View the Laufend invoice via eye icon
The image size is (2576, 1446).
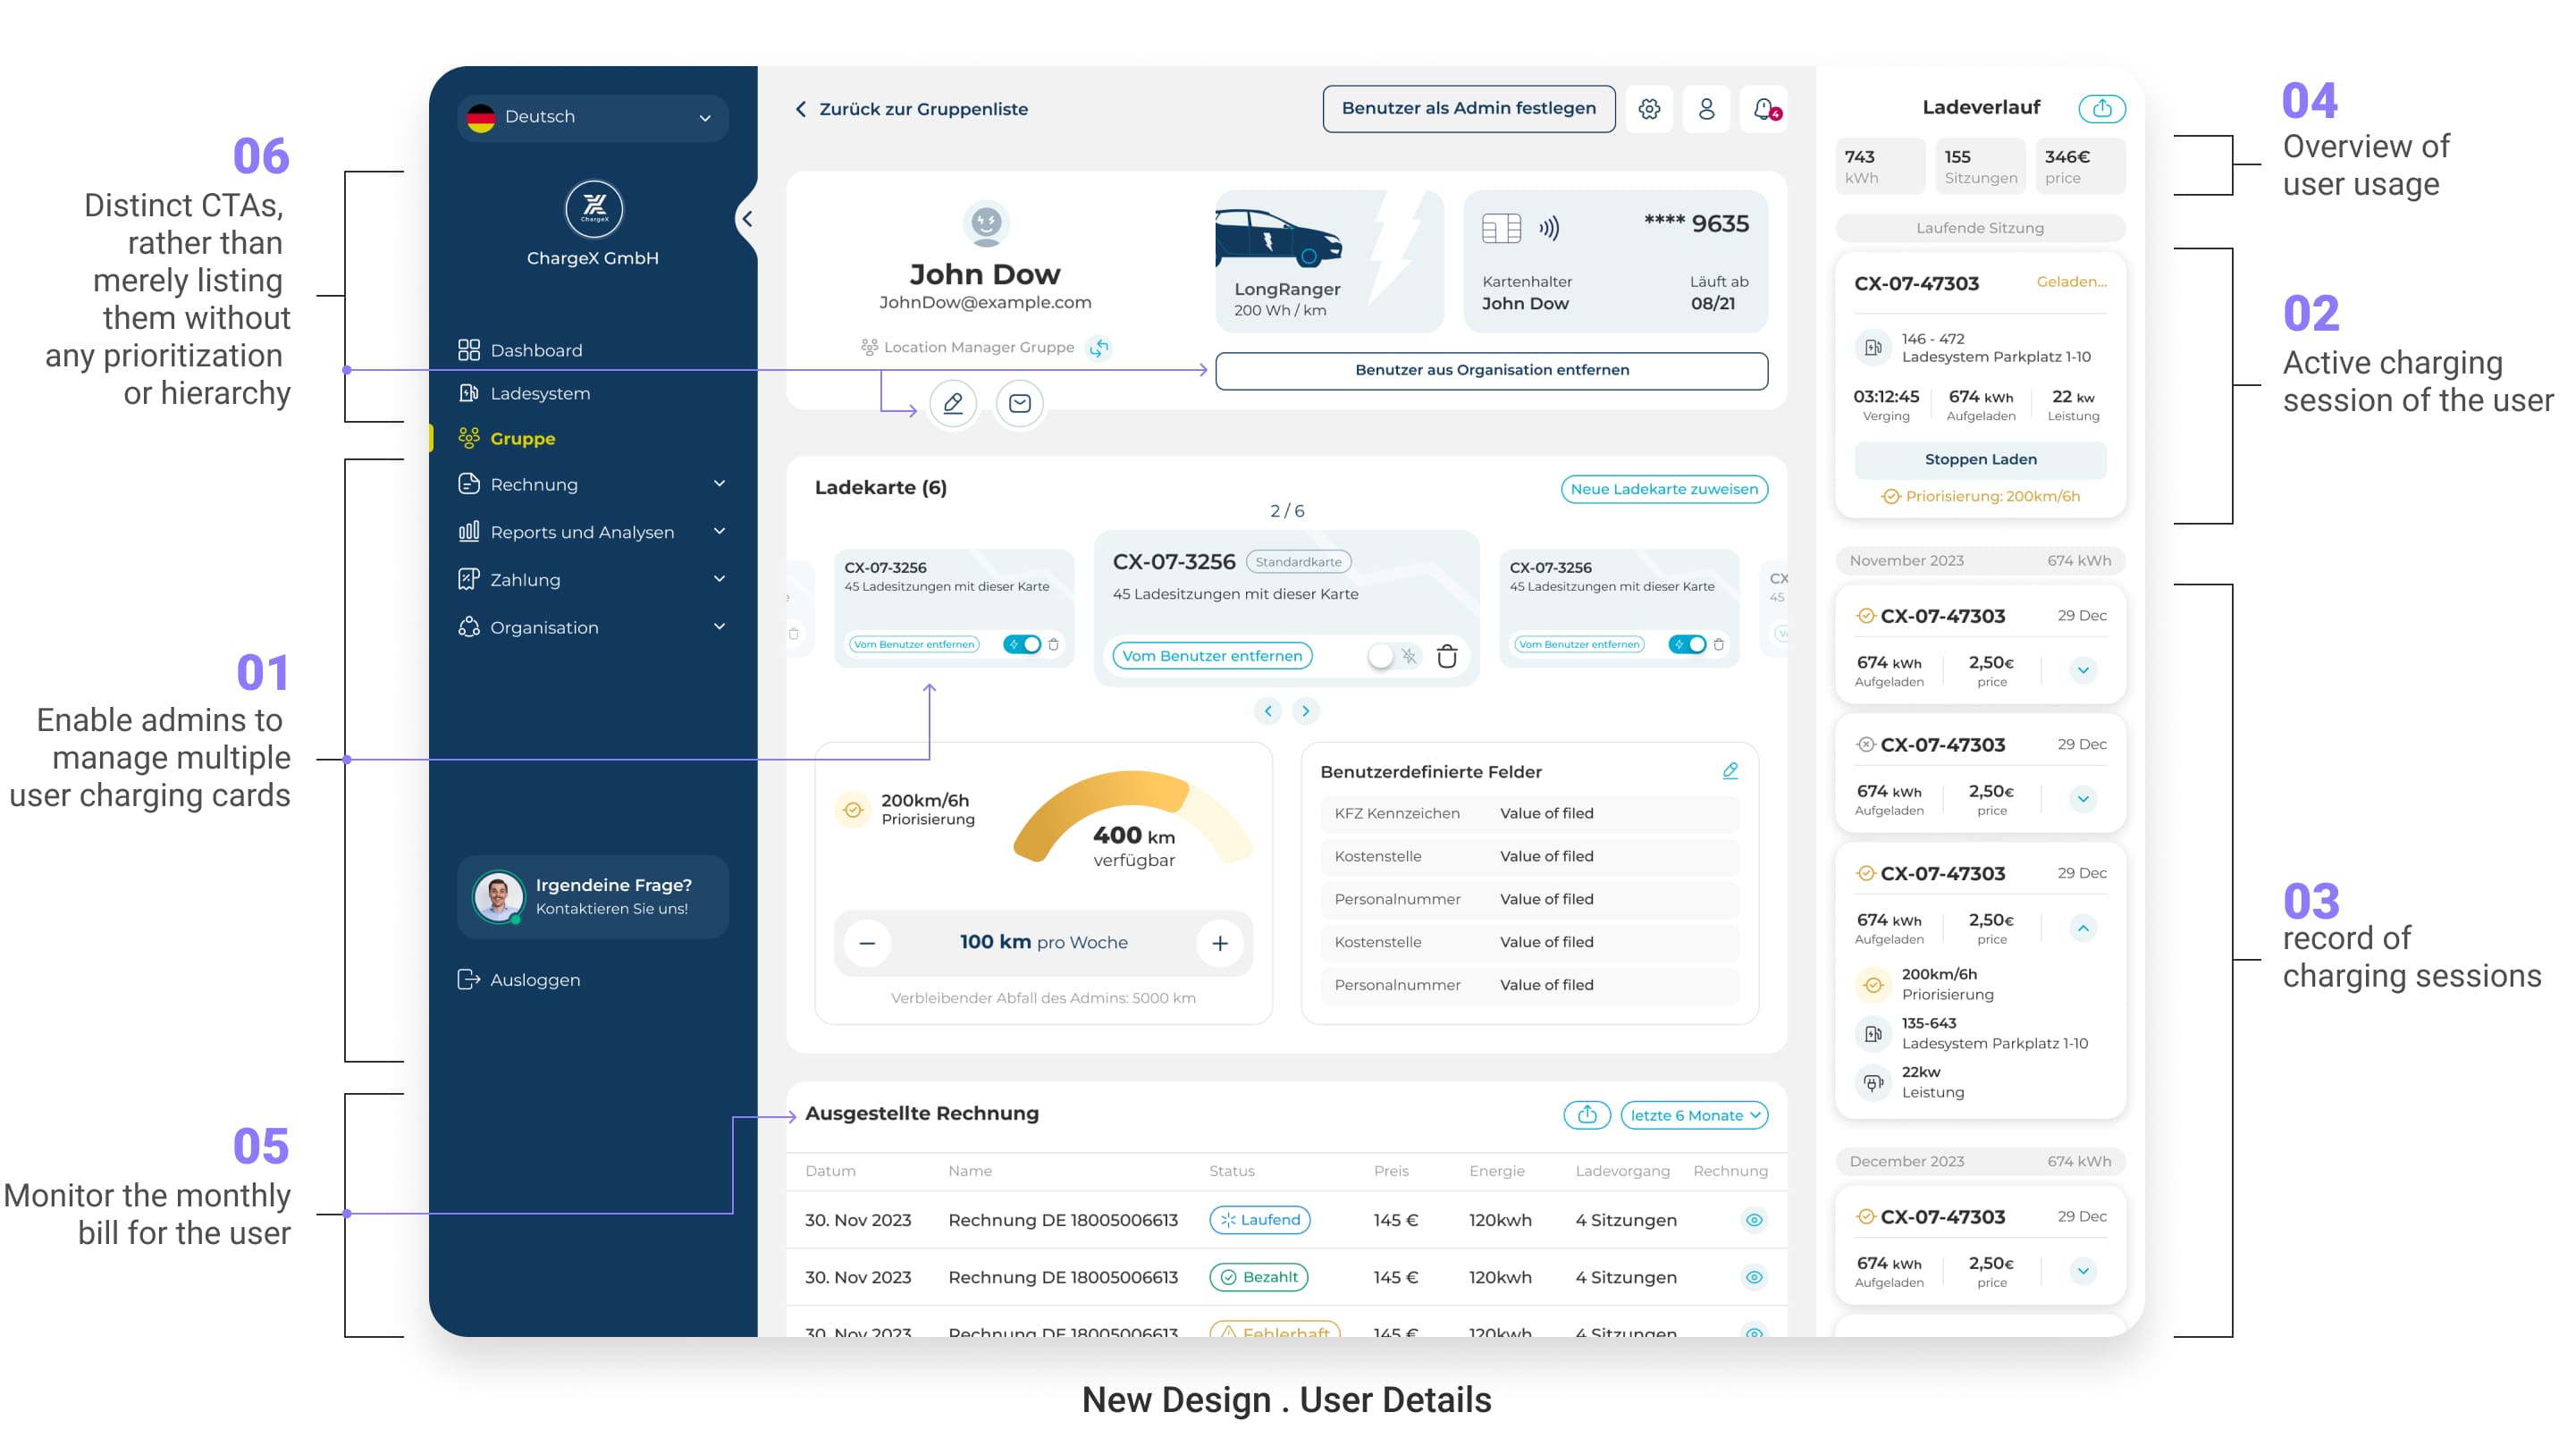click(1753, 1220)
